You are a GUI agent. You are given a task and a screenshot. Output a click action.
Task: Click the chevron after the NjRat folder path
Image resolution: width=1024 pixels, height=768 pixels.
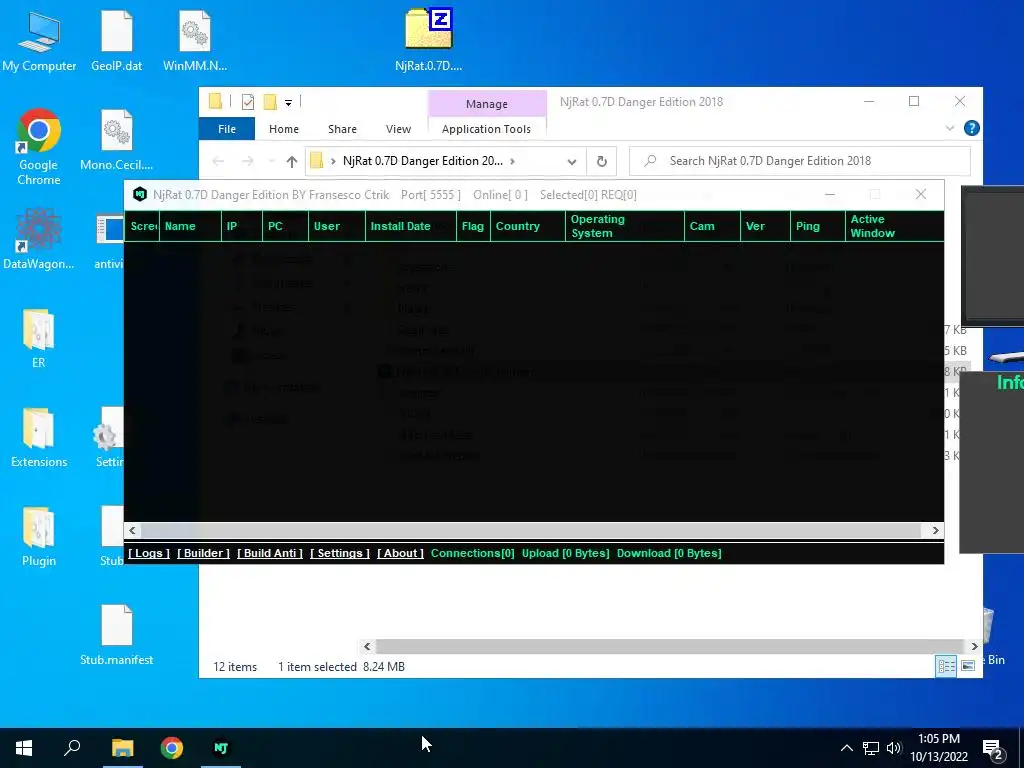point(513,161)
